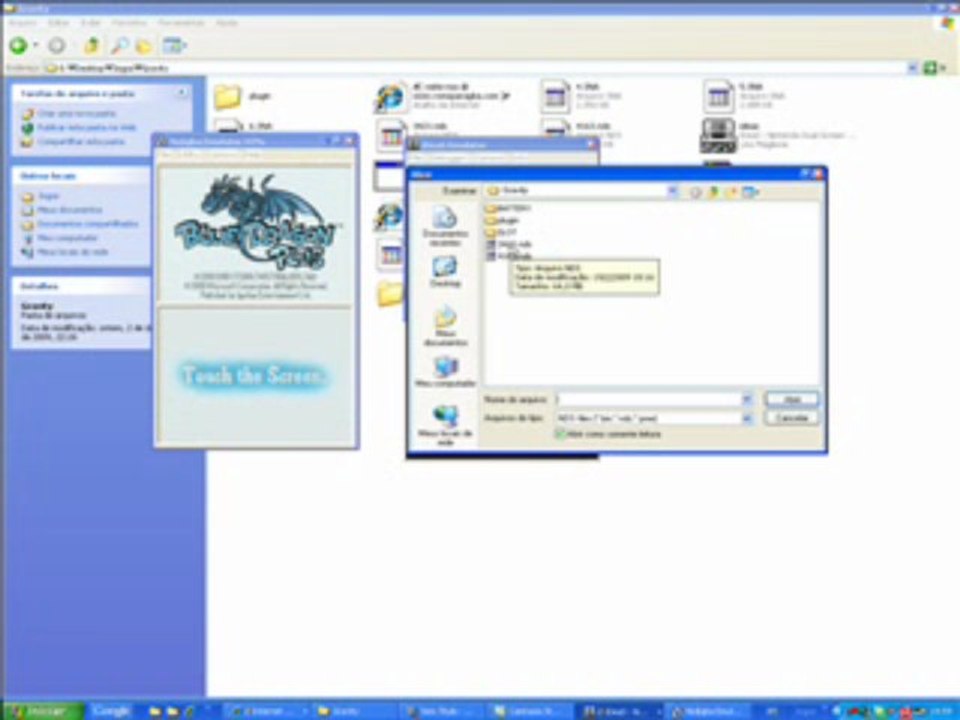960x720 pixels.
Task: Go up one folder level in Explorer toolbar
Action: pyautogui.click(x=91, y=45)
